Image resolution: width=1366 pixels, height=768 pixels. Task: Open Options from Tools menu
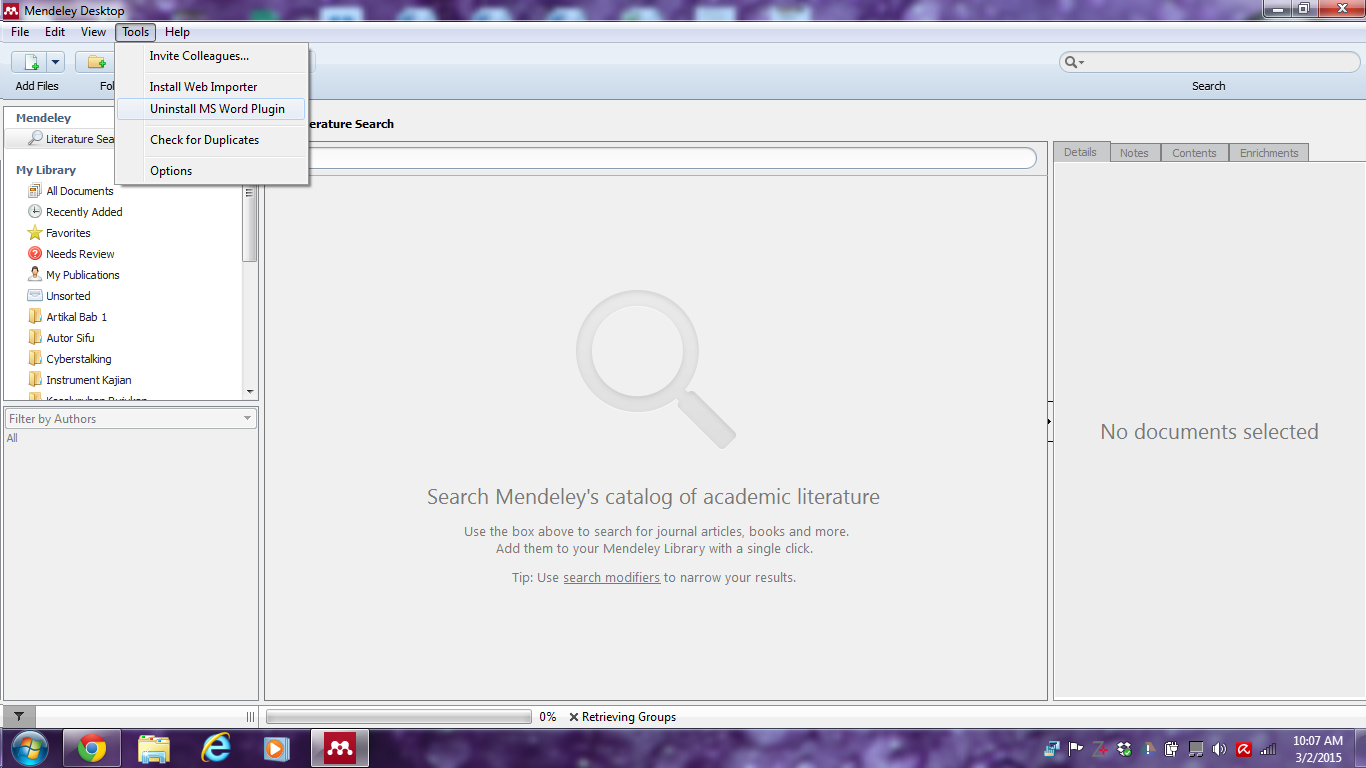[212, 171]
